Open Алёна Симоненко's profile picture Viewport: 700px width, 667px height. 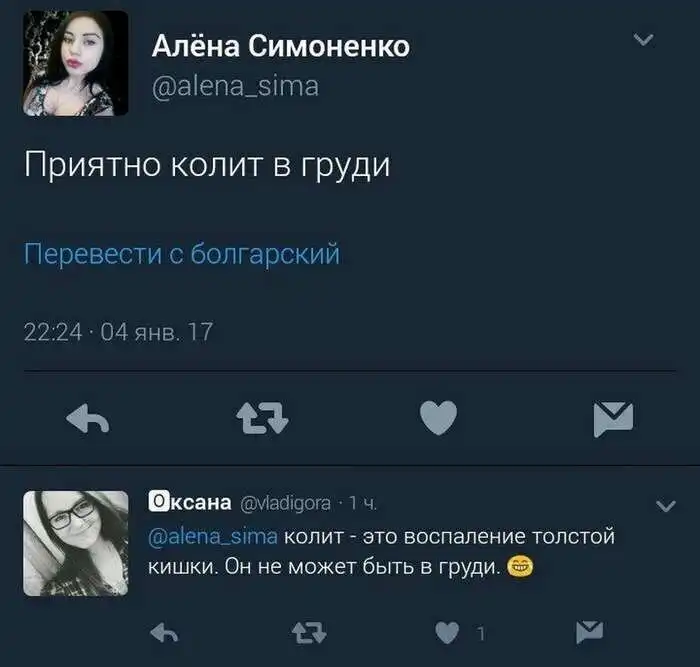point(75,63)
